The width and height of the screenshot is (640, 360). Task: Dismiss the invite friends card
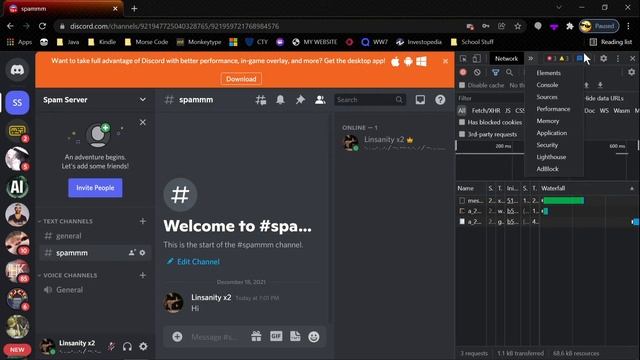coord(142,122)
